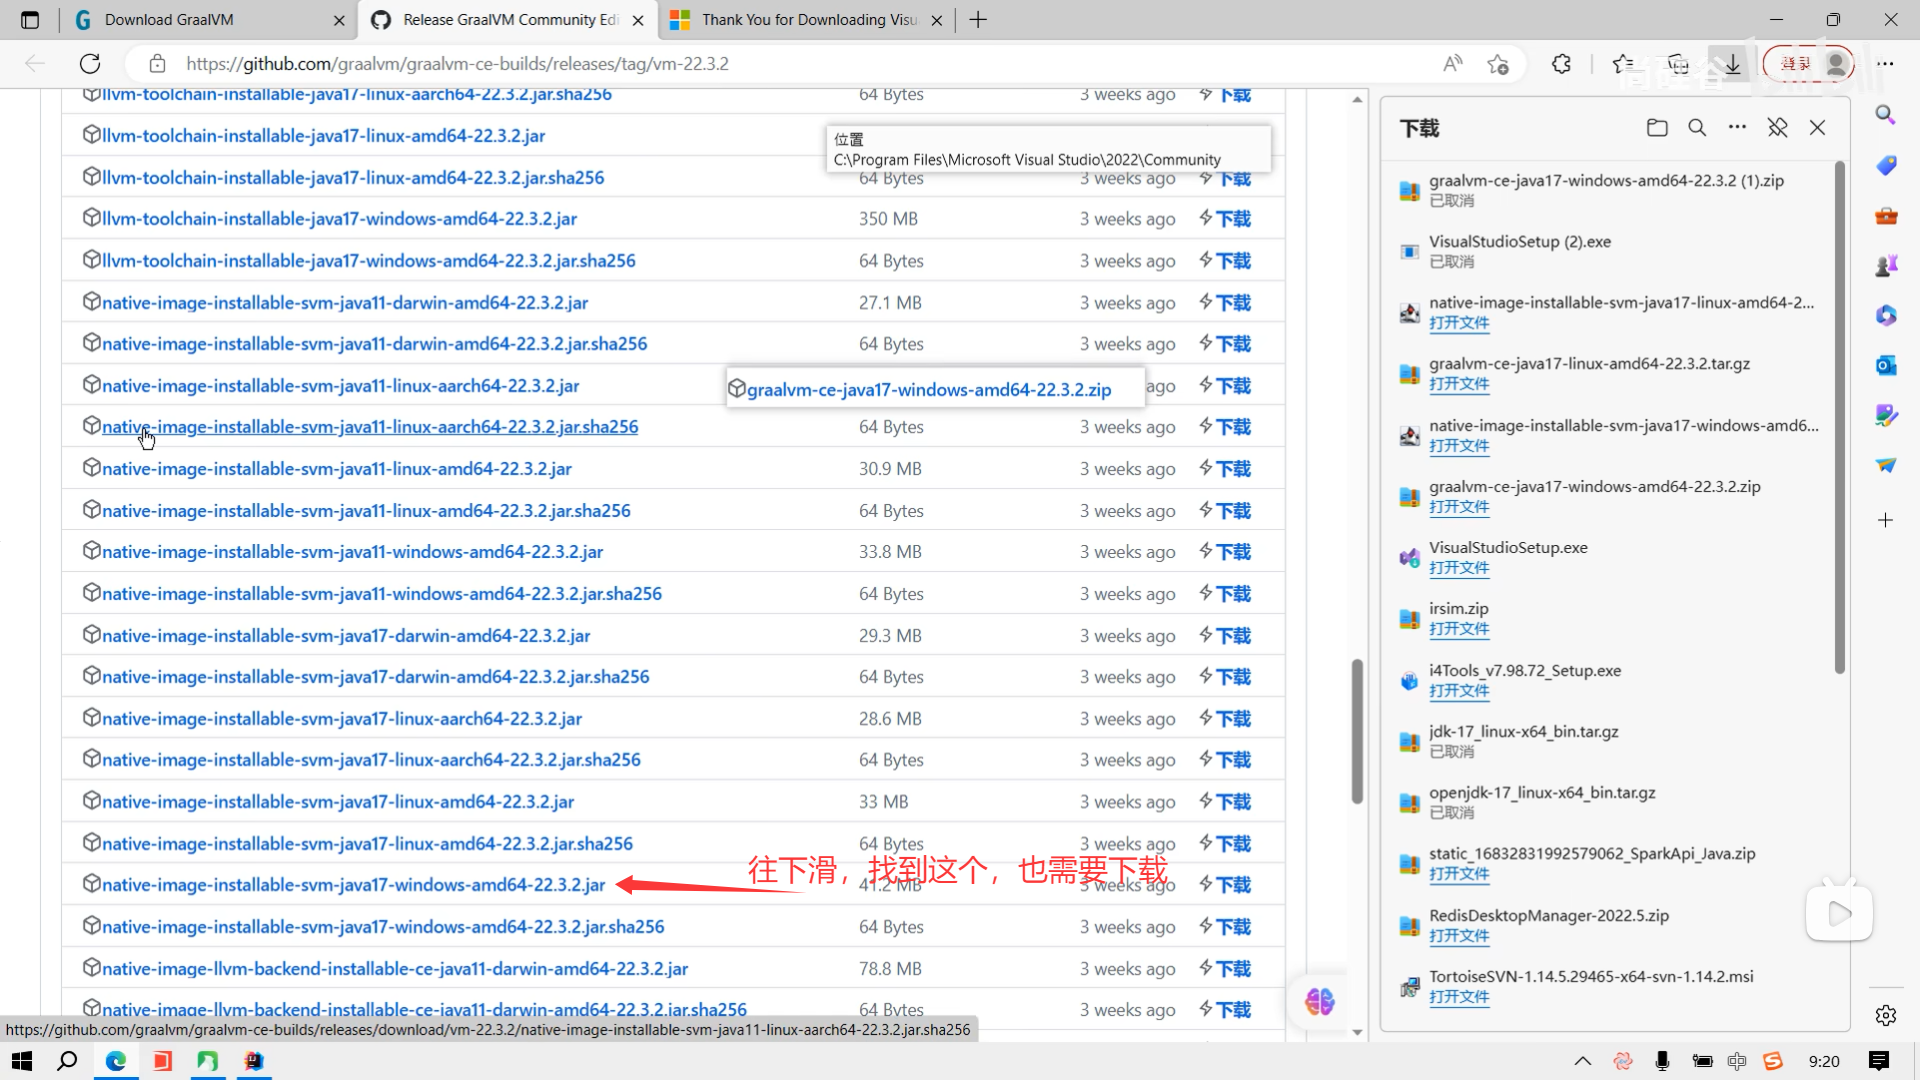Click the downloads toolbar button
Screen dimensions: 1920x1080
1733,64
